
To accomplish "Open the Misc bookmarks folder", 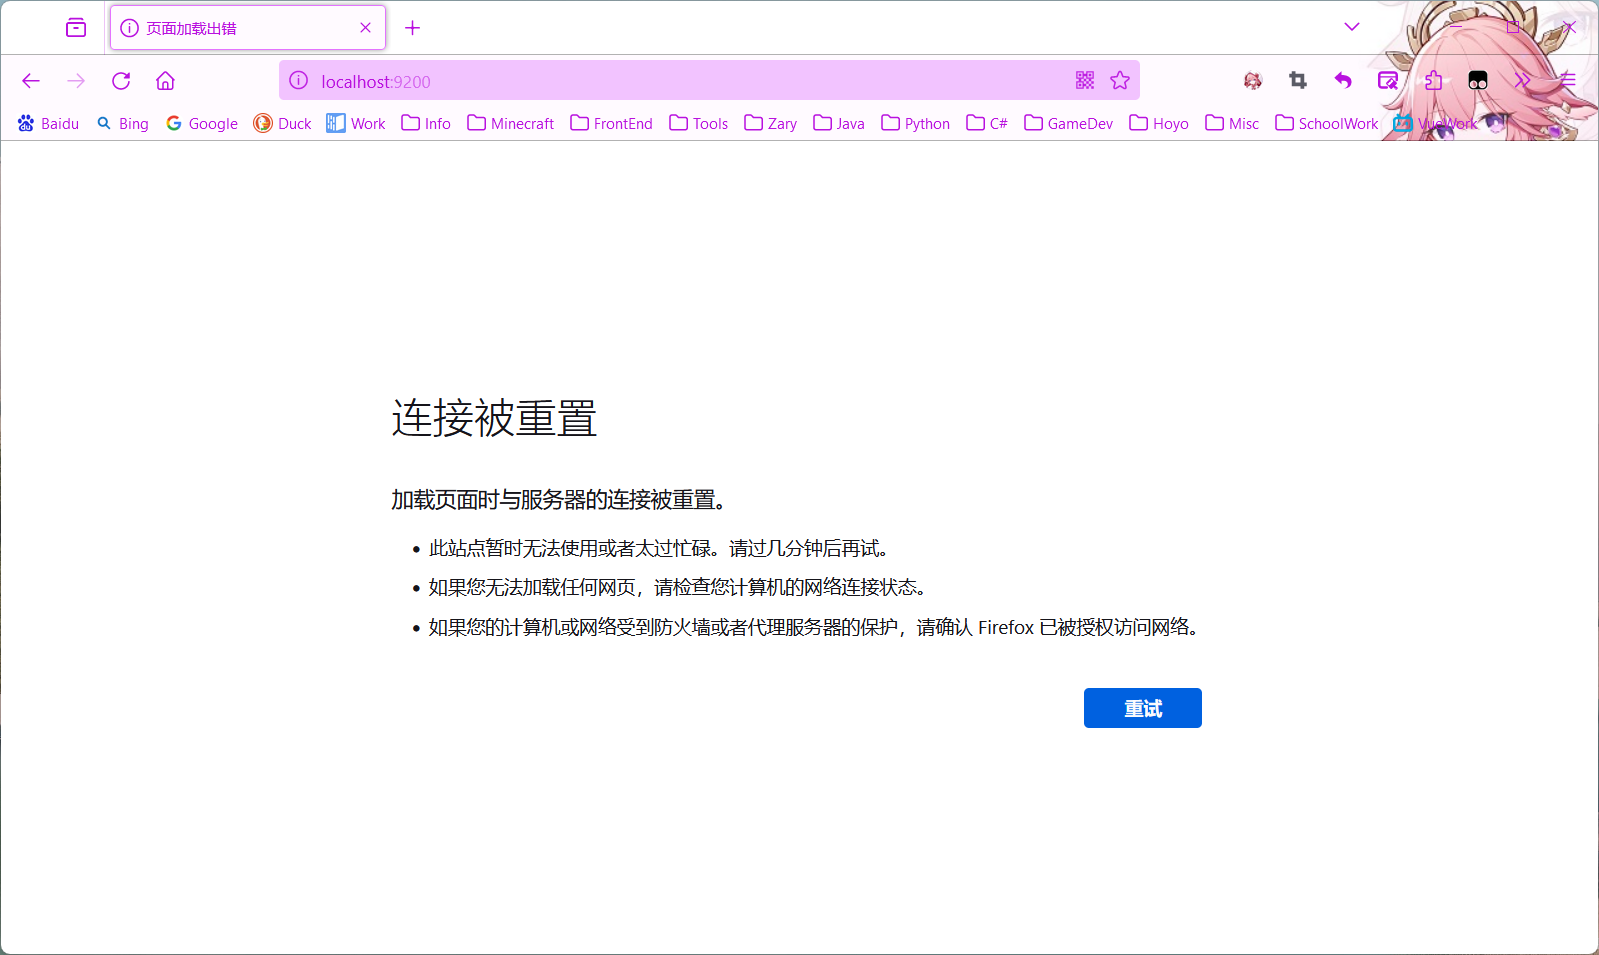I will [1232, 123].
